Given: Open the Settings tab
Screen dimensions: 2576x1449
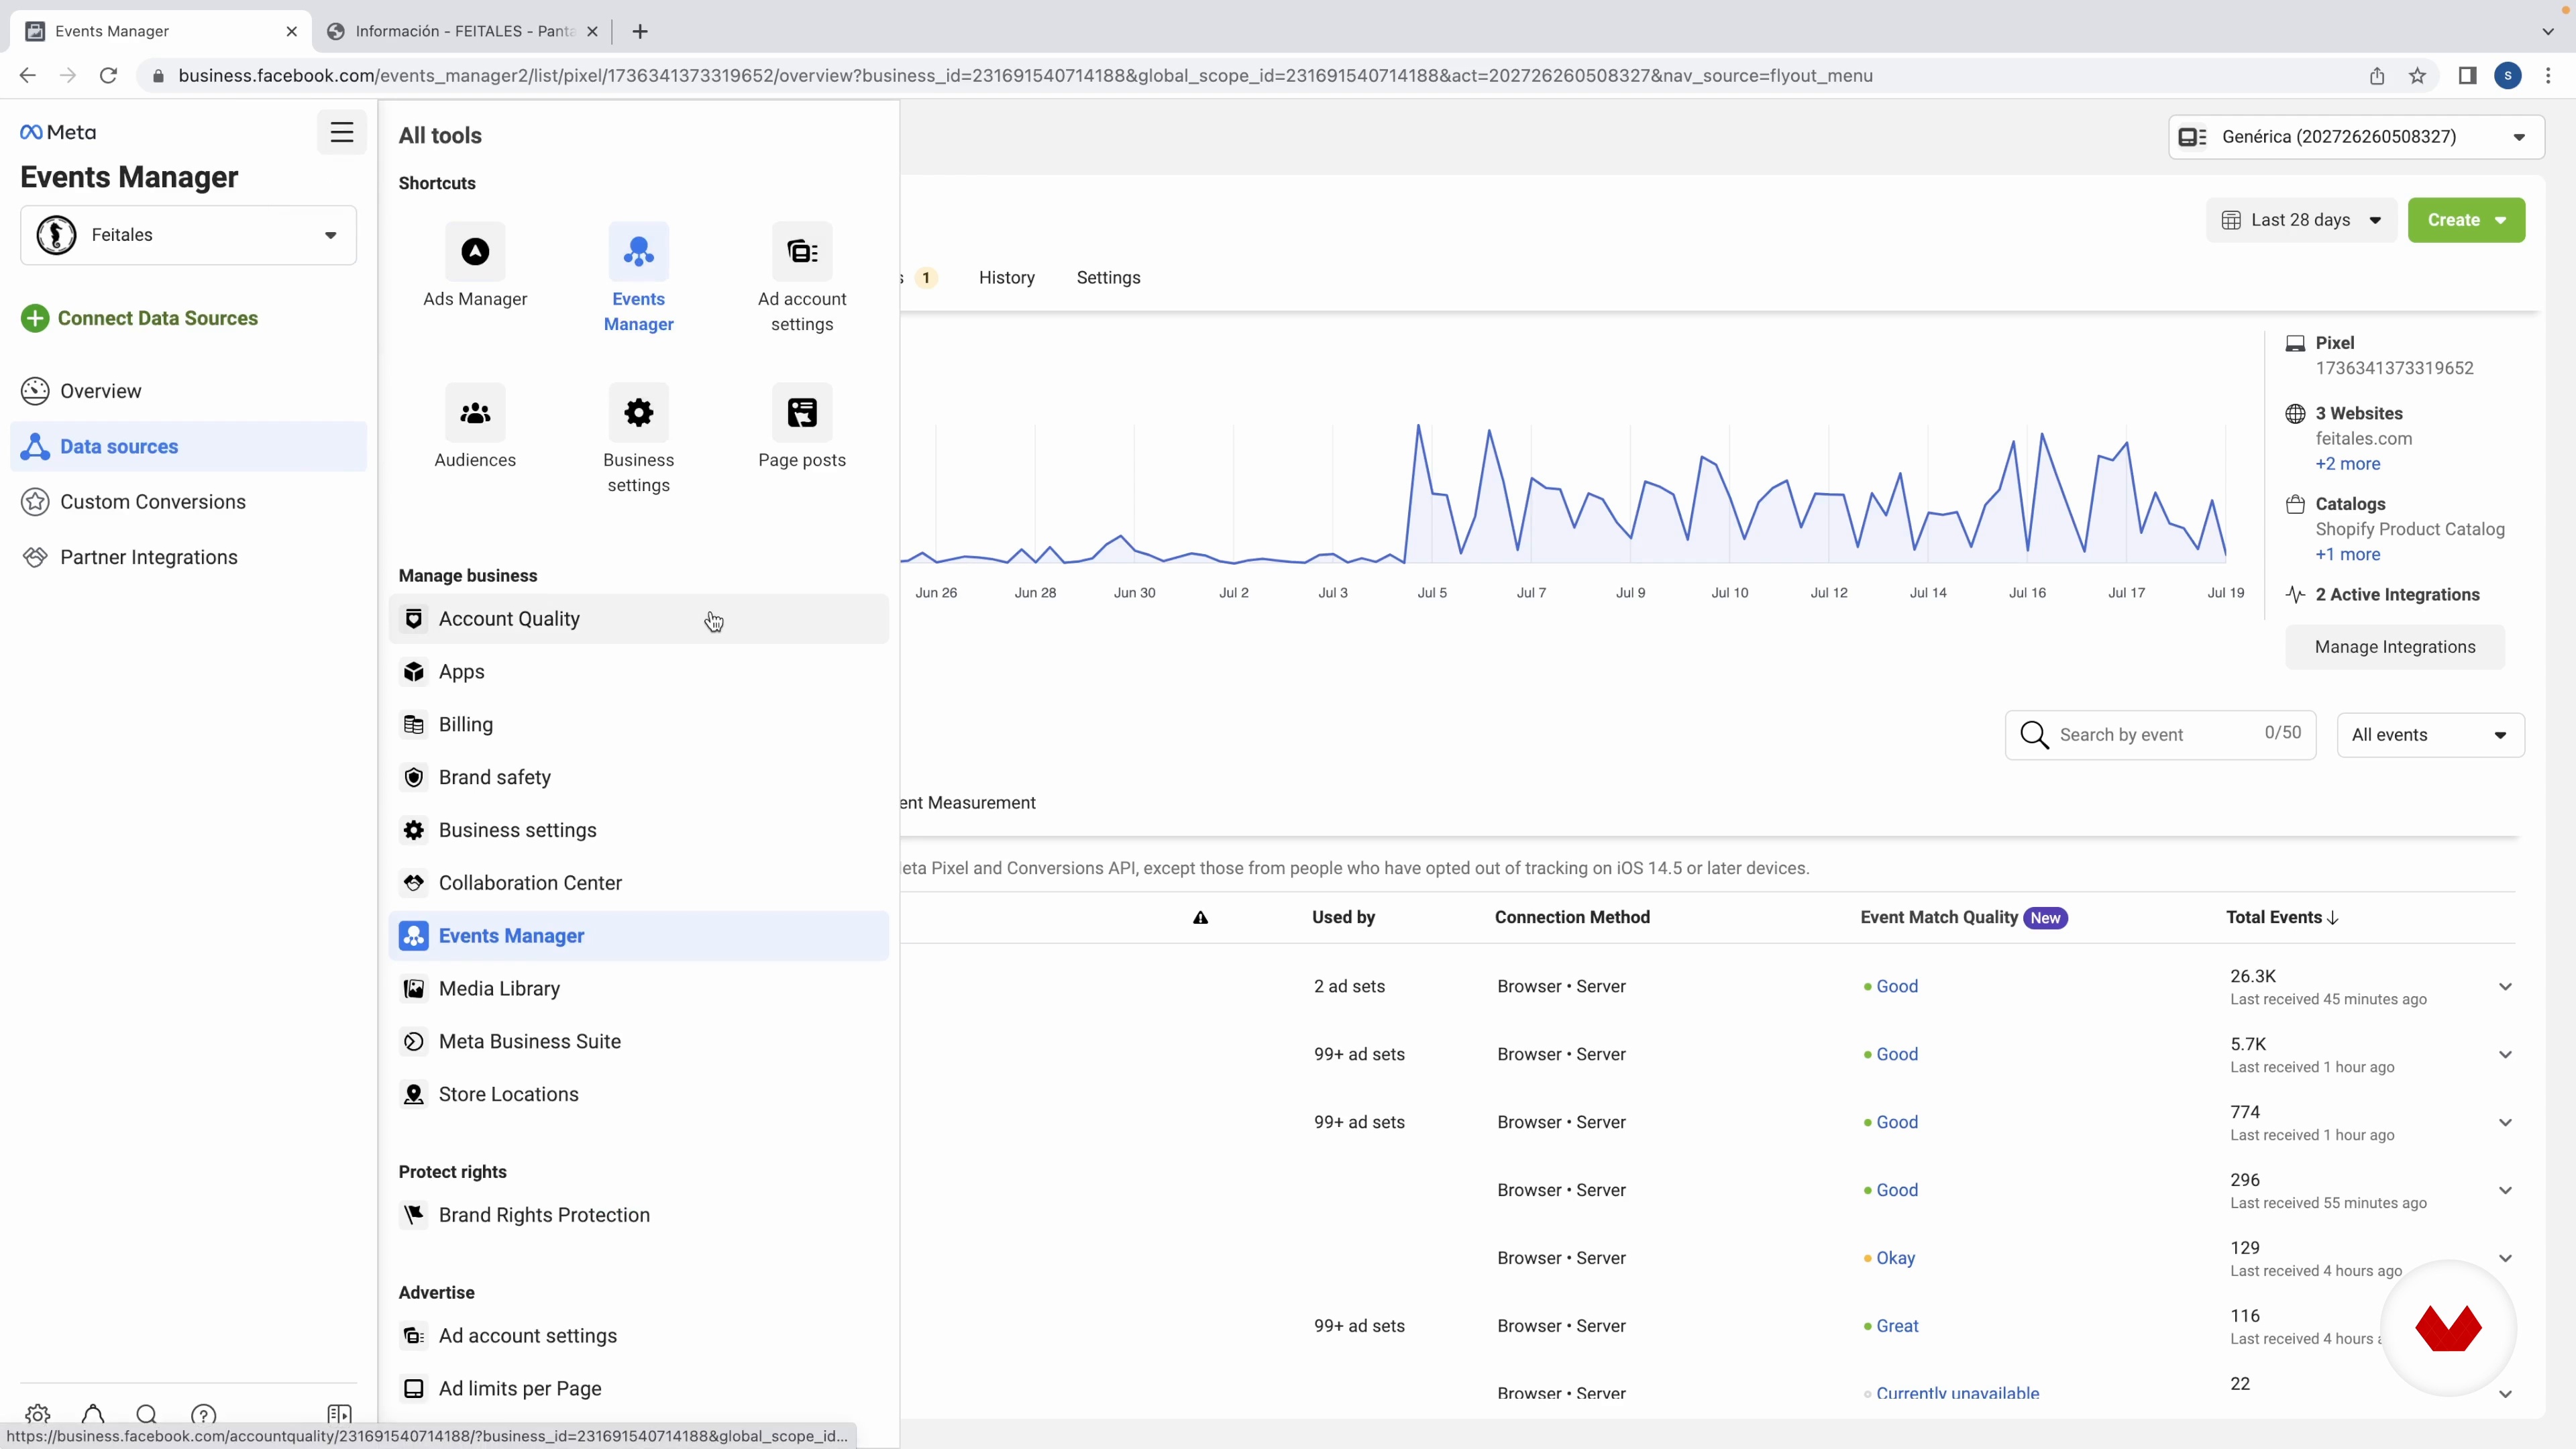Looking at the screenshot, I should click(x=1108, y=278).
